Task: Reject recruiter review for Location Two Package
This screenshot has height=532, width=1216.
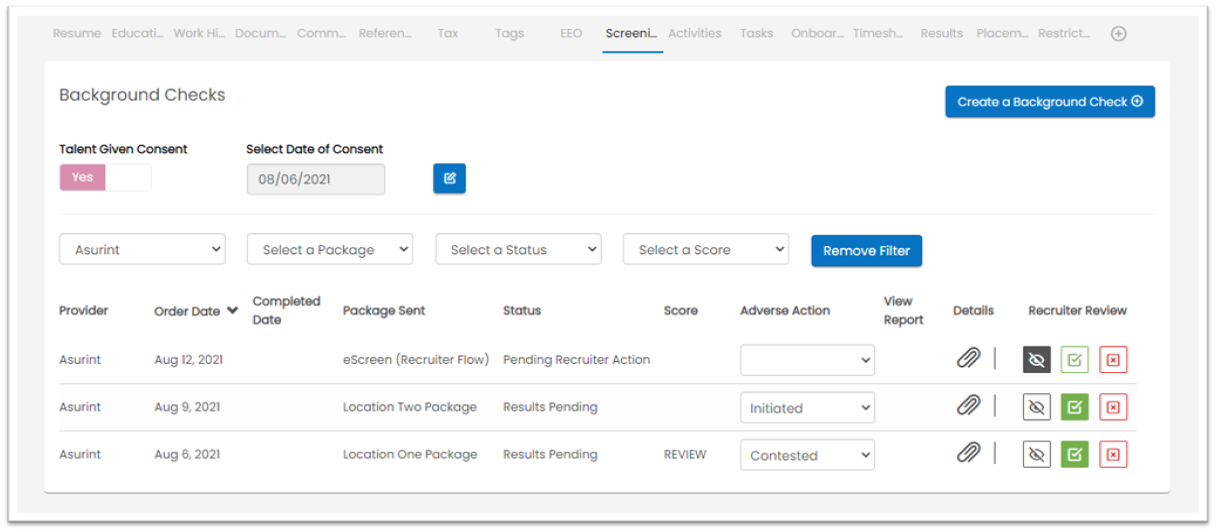Action: tap(1113, 407)
